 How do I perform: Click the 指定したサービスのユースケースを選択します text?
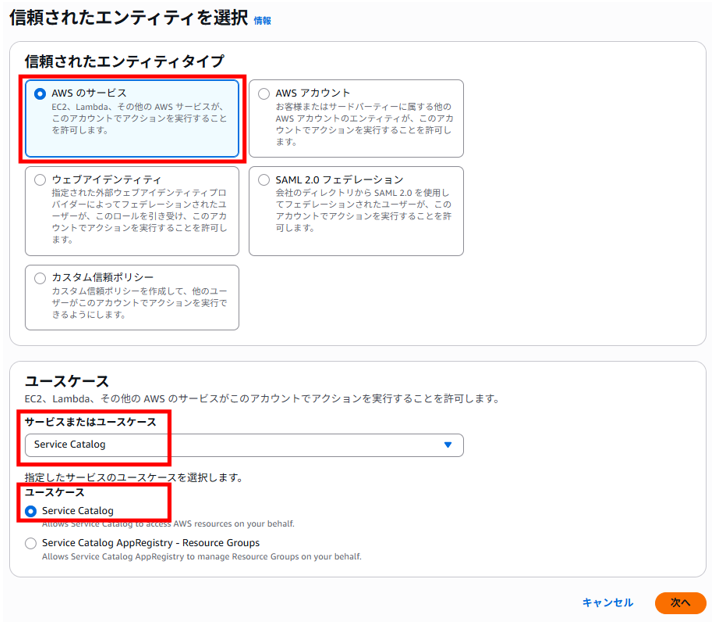[133, 478]
